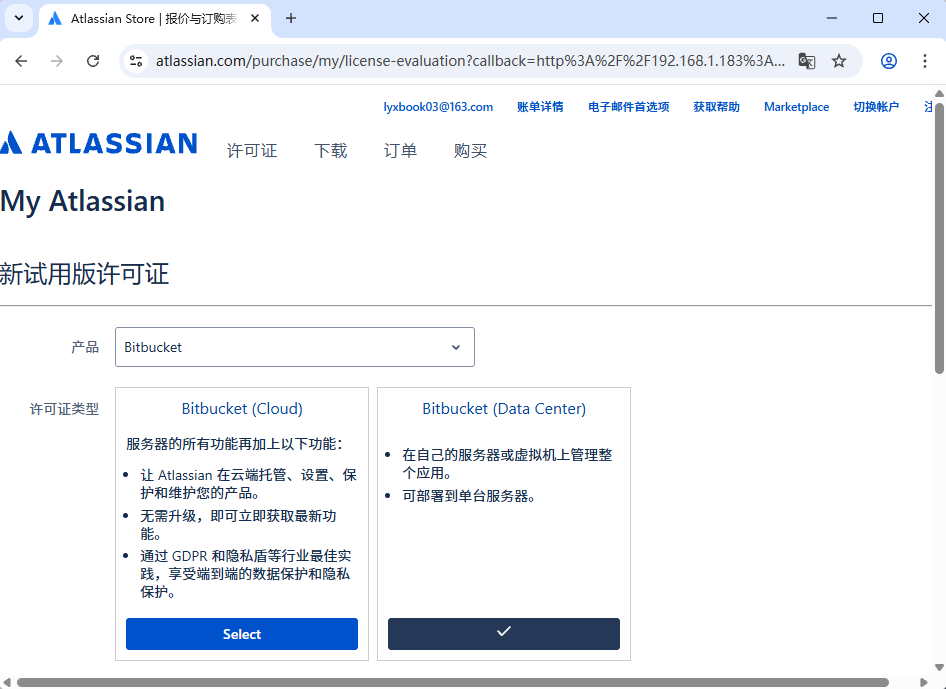Open site information icon in address bar

pyautogui.click(x=136, y=61)
